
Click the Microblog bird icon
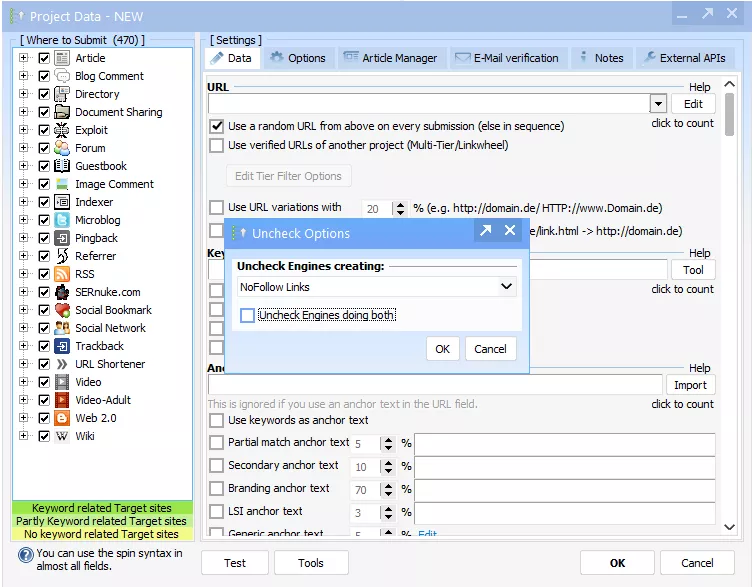(x=62, y=220)
